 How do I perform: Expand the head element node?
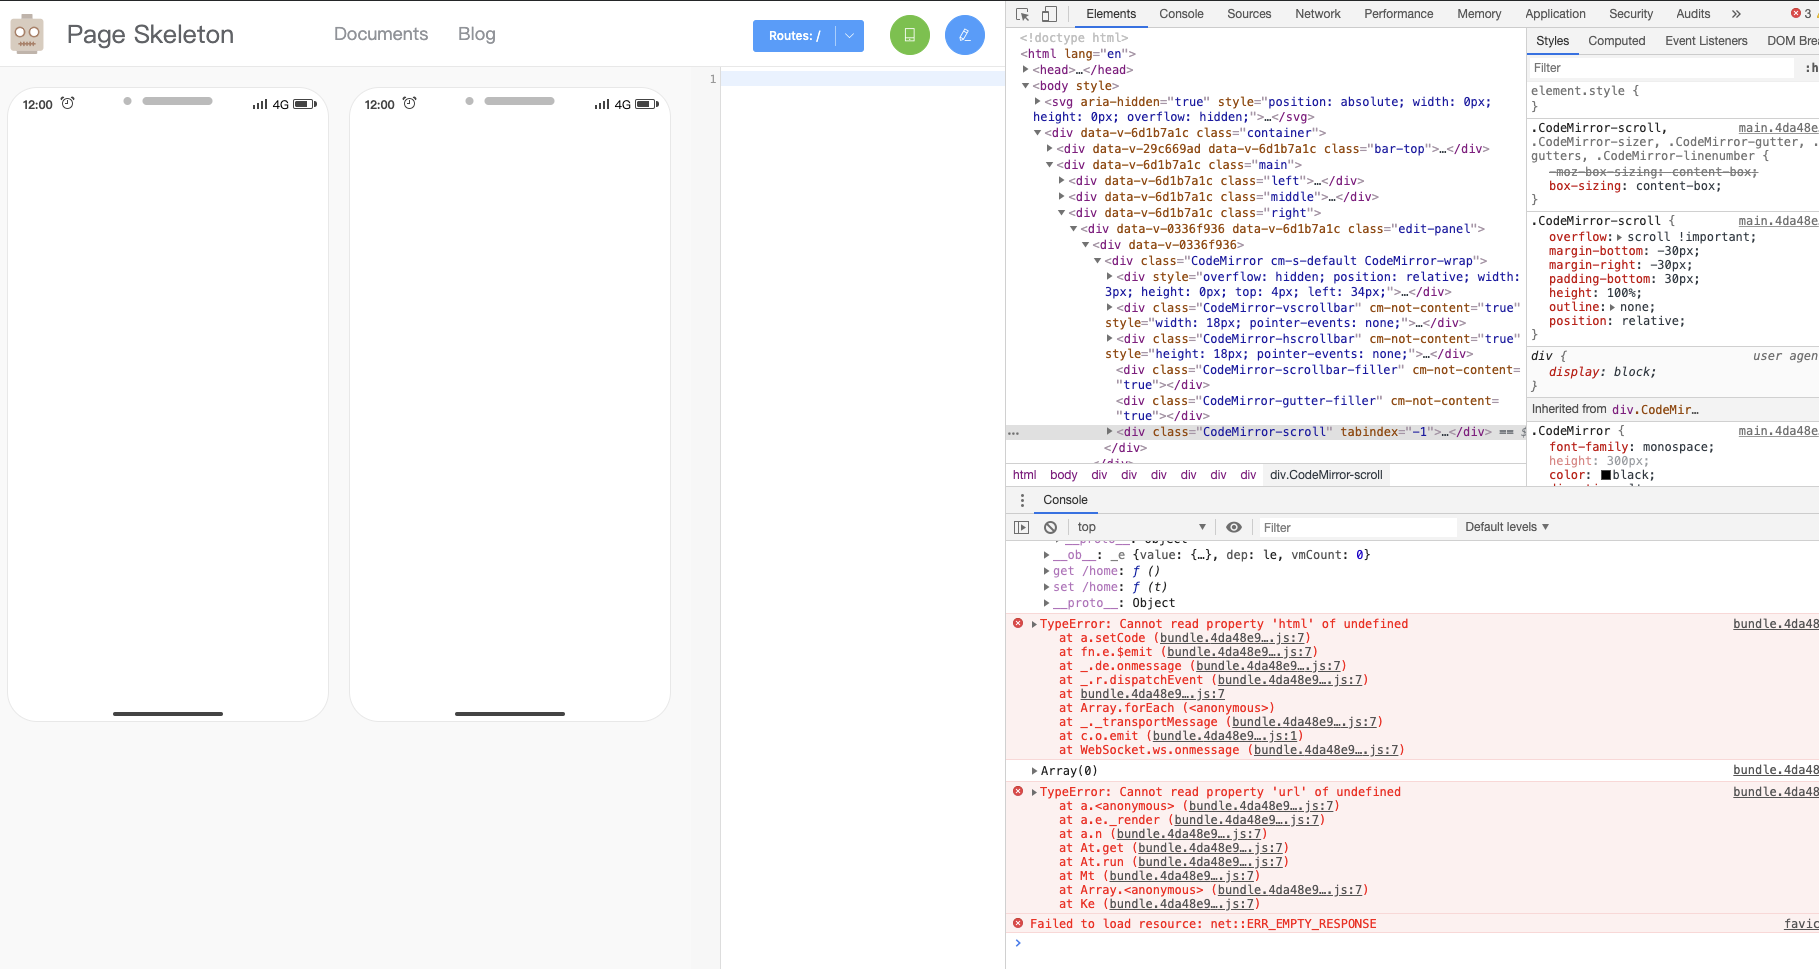coord(1025,70)
